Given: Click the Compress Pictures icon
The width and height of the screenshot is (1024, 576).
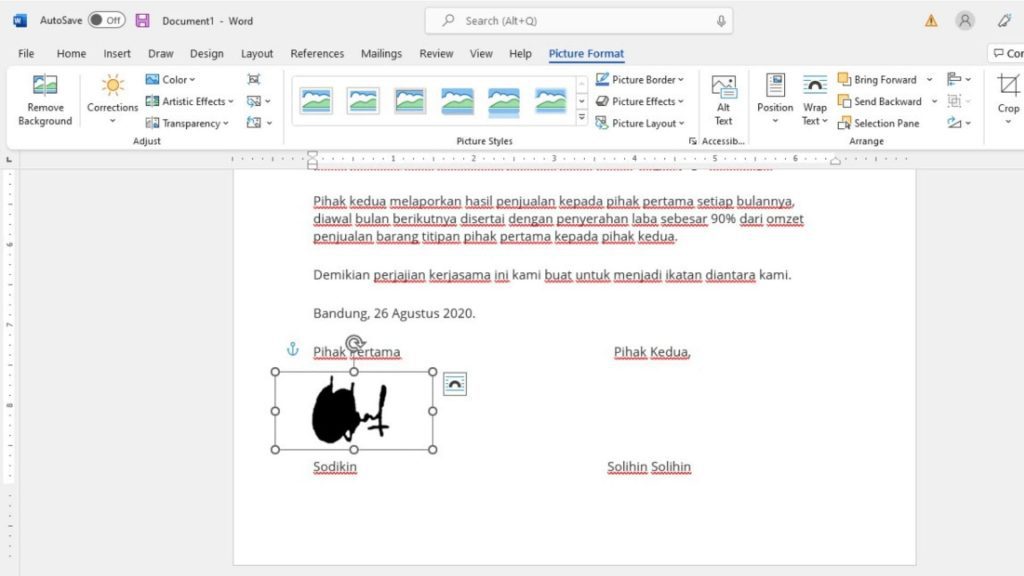Looking at the screenshot, I should tap(254, 79).
